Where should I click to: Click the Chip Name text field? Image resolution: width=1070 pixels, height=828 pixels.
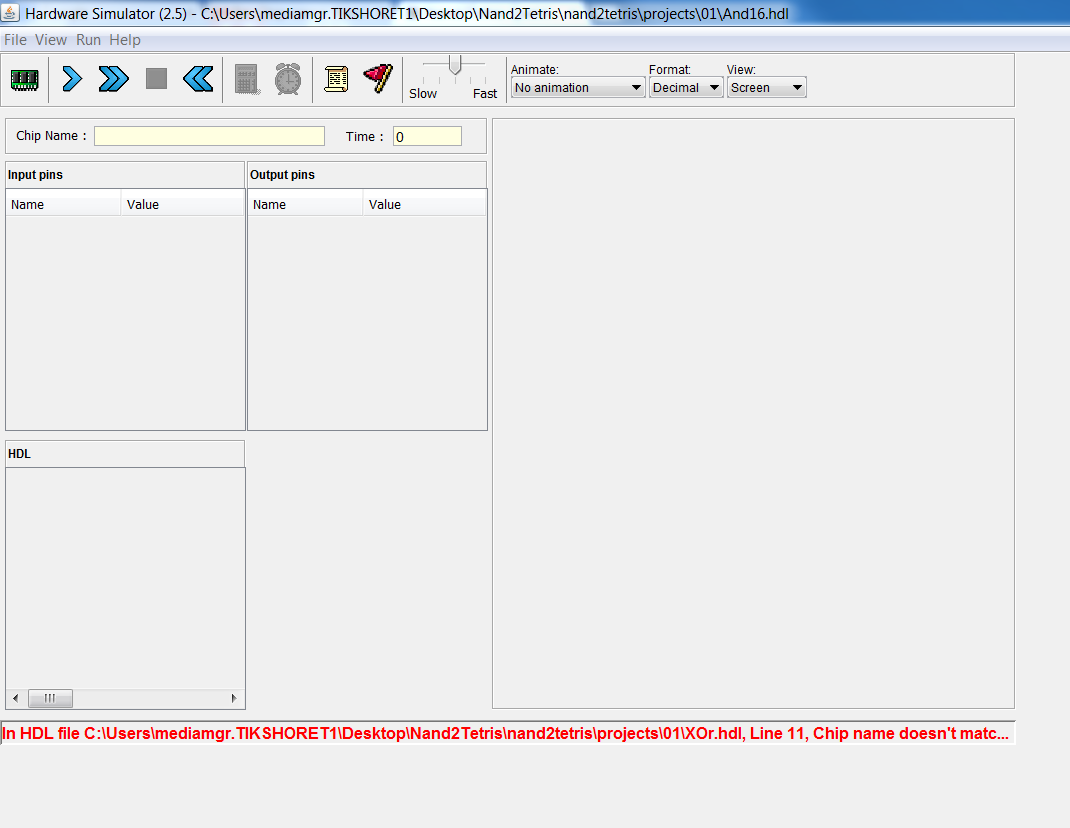(x=209, y=136)
